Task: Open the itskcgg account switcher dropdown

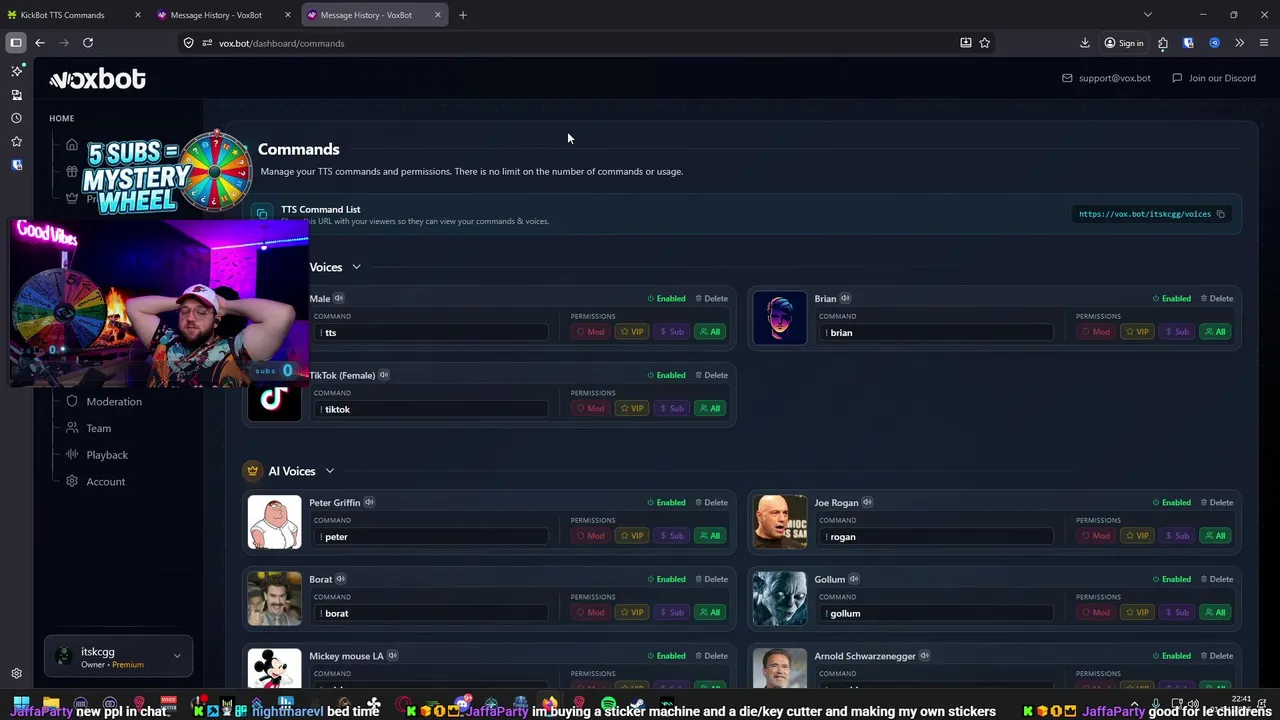Action: pos(118,657)
